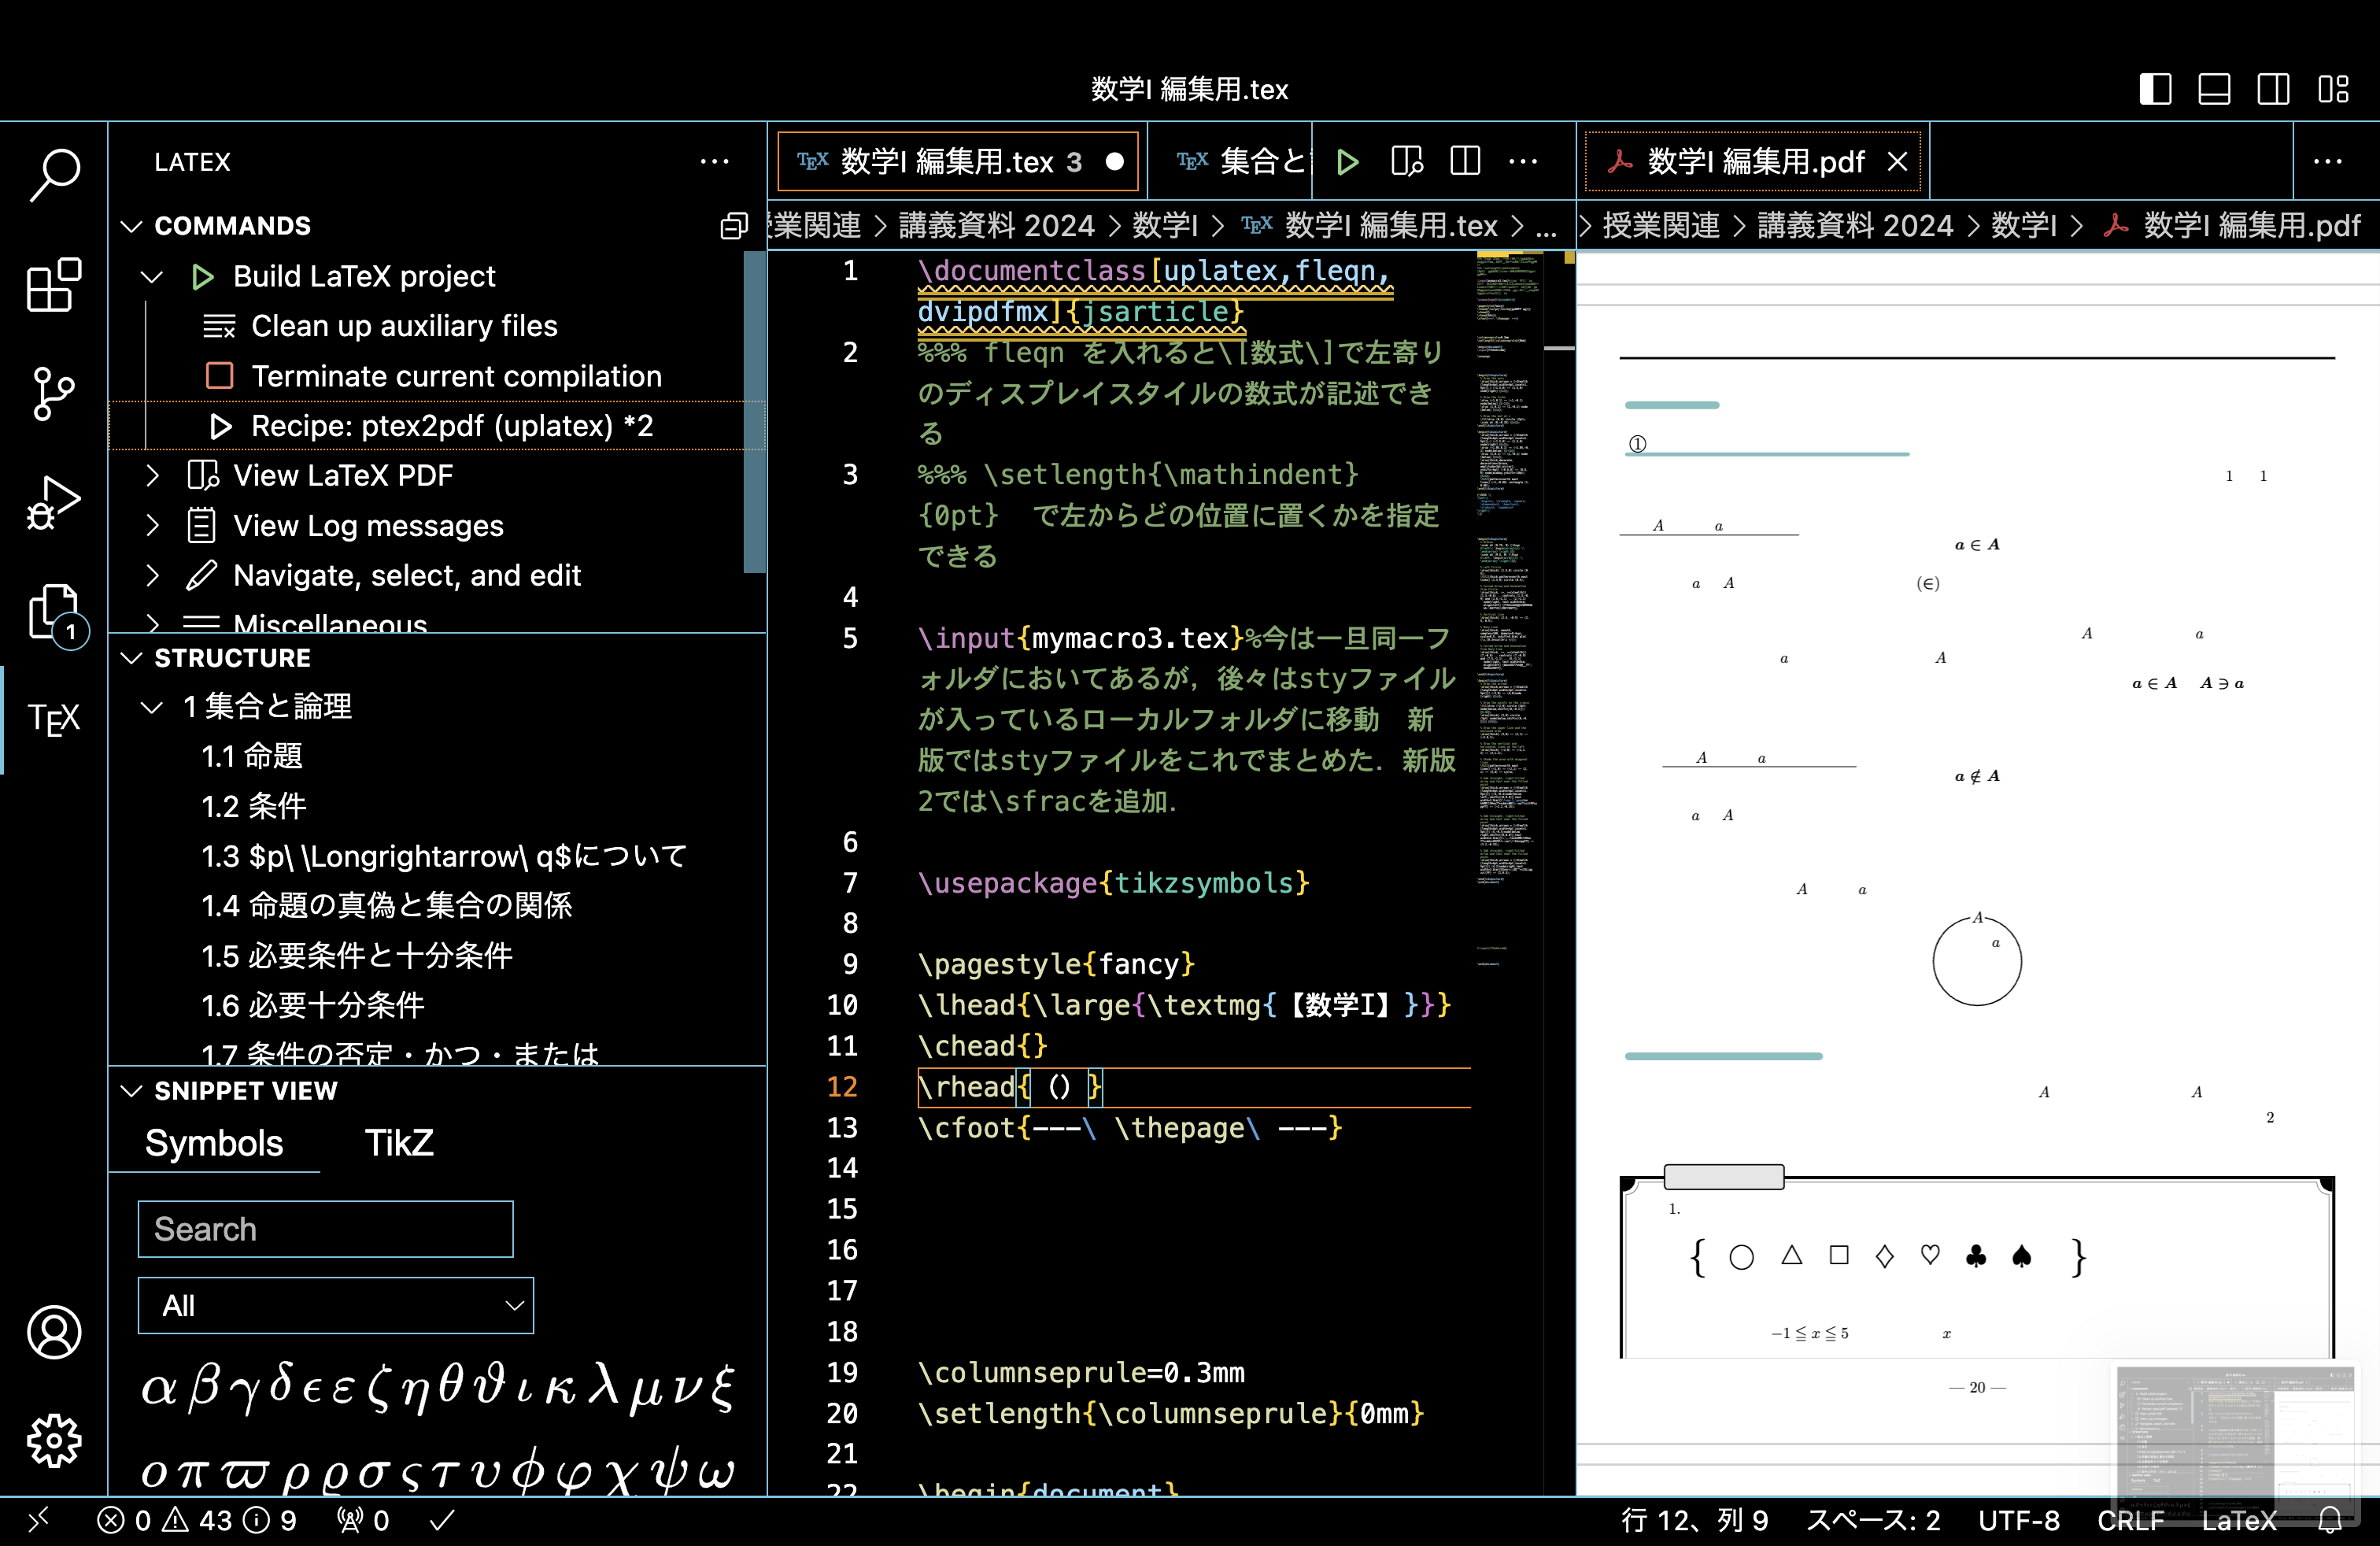
Task: Open the Run and Debug view icon
Action: [x=54, y=502]
